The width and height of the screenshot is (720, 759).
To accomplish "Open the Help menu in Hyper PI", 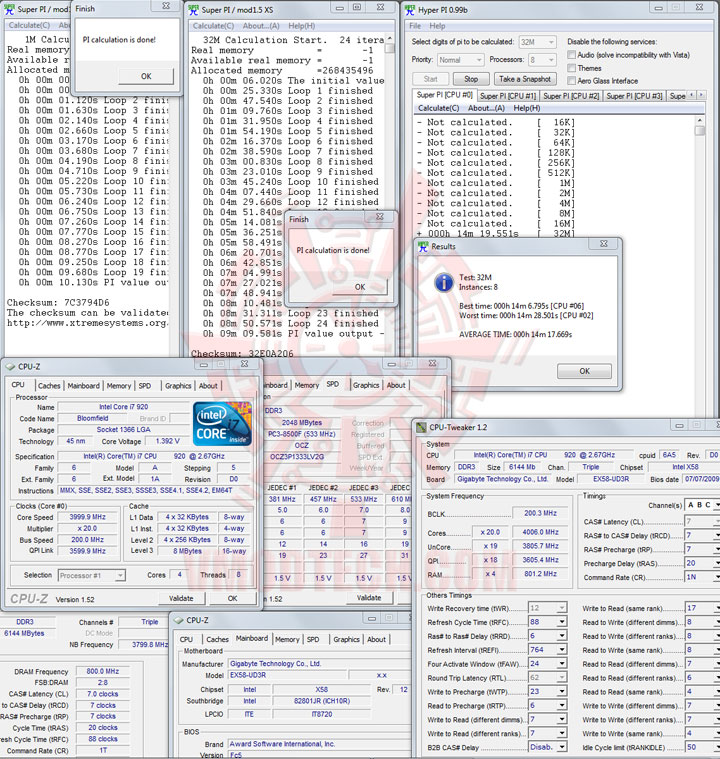I will 437,26.
